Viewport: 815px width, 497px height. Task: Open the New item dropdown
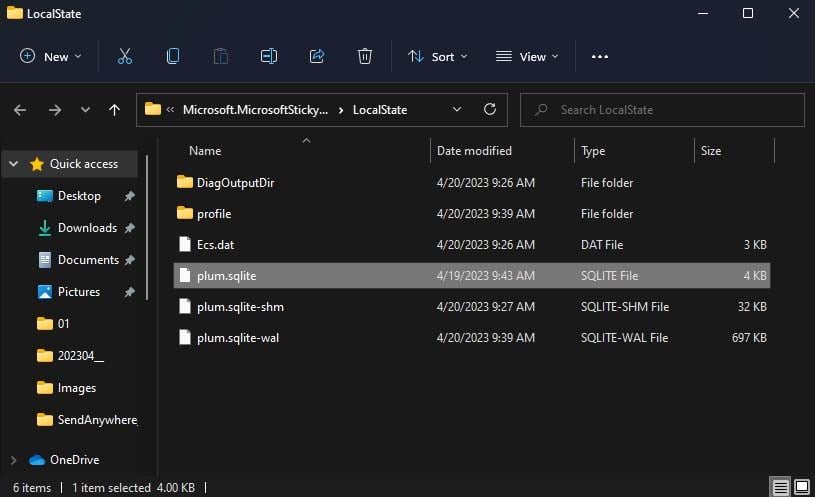coord(50,57)
